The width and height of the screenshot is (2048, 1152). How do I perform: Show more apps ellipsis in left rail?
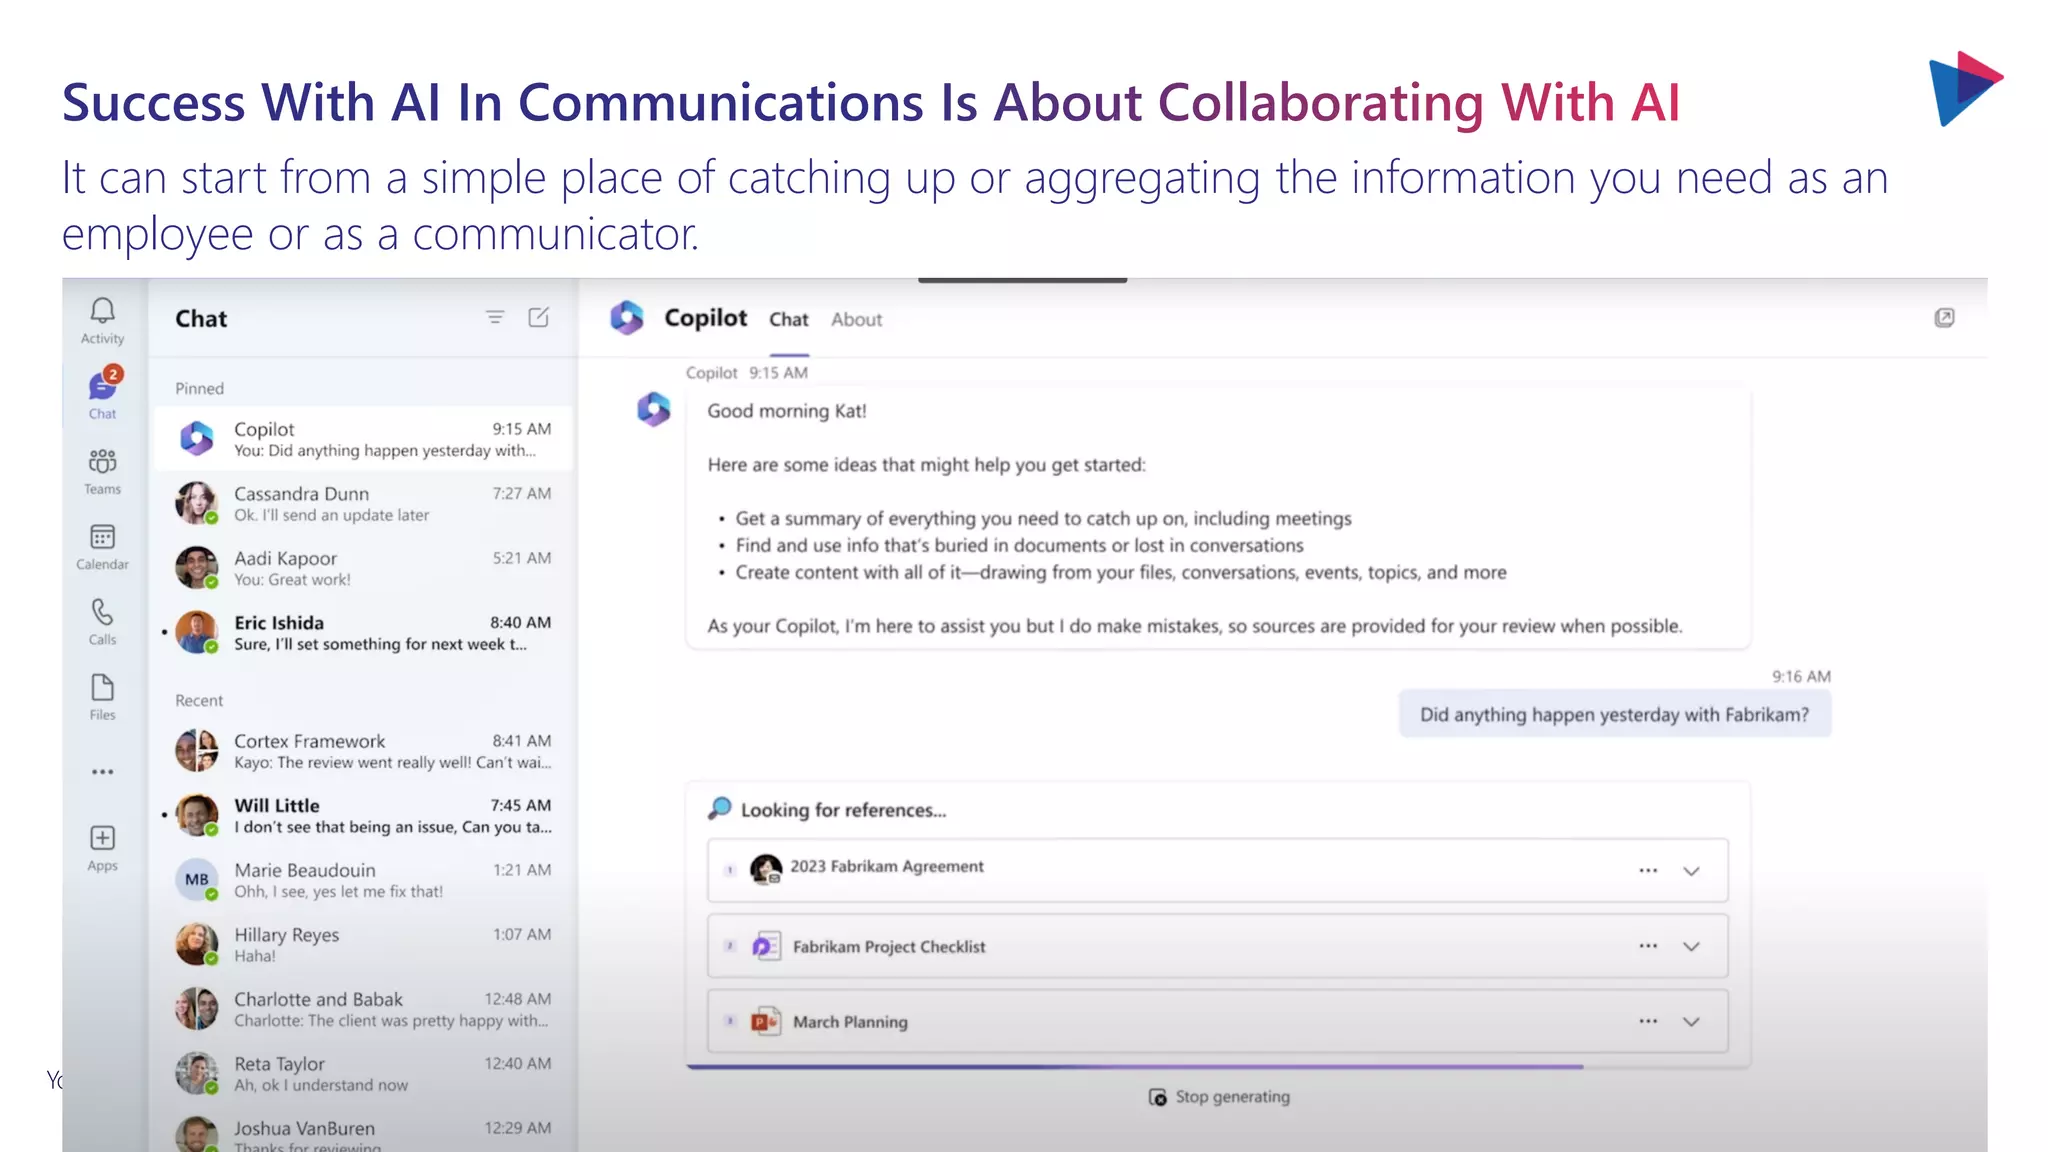point(102,772)
